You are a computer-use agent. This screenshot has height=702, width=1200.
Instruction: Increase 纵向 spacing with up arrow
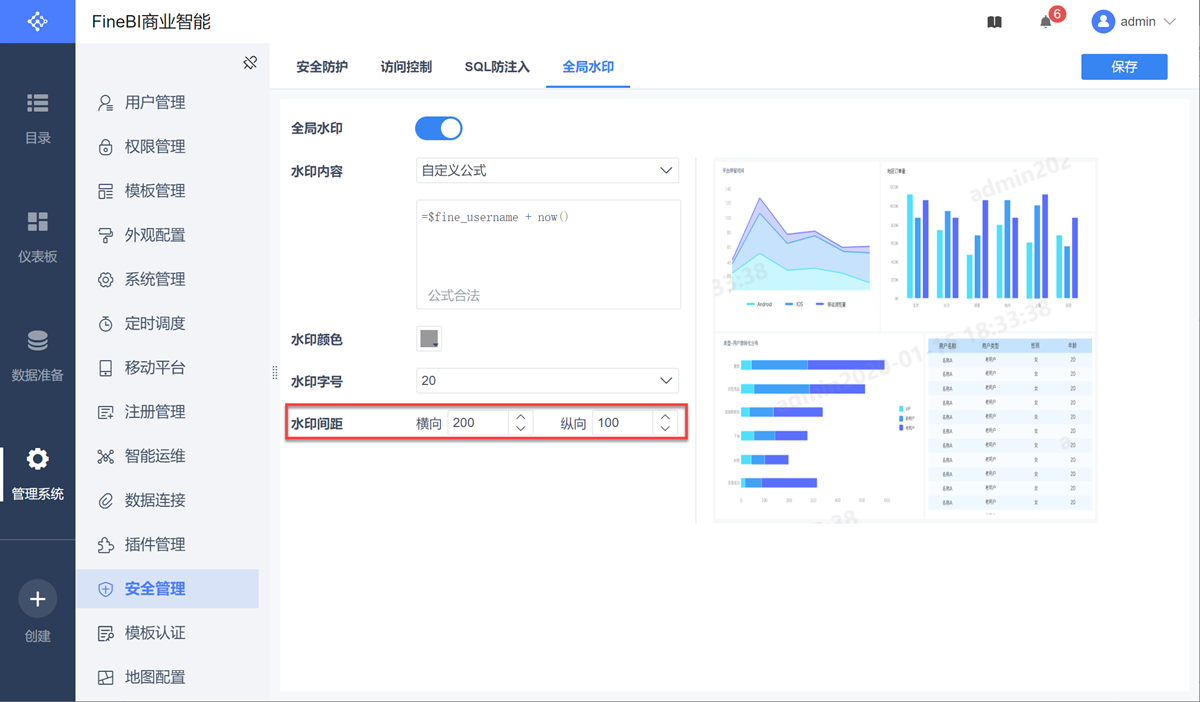pyautogui.click(x=665, y=417)
